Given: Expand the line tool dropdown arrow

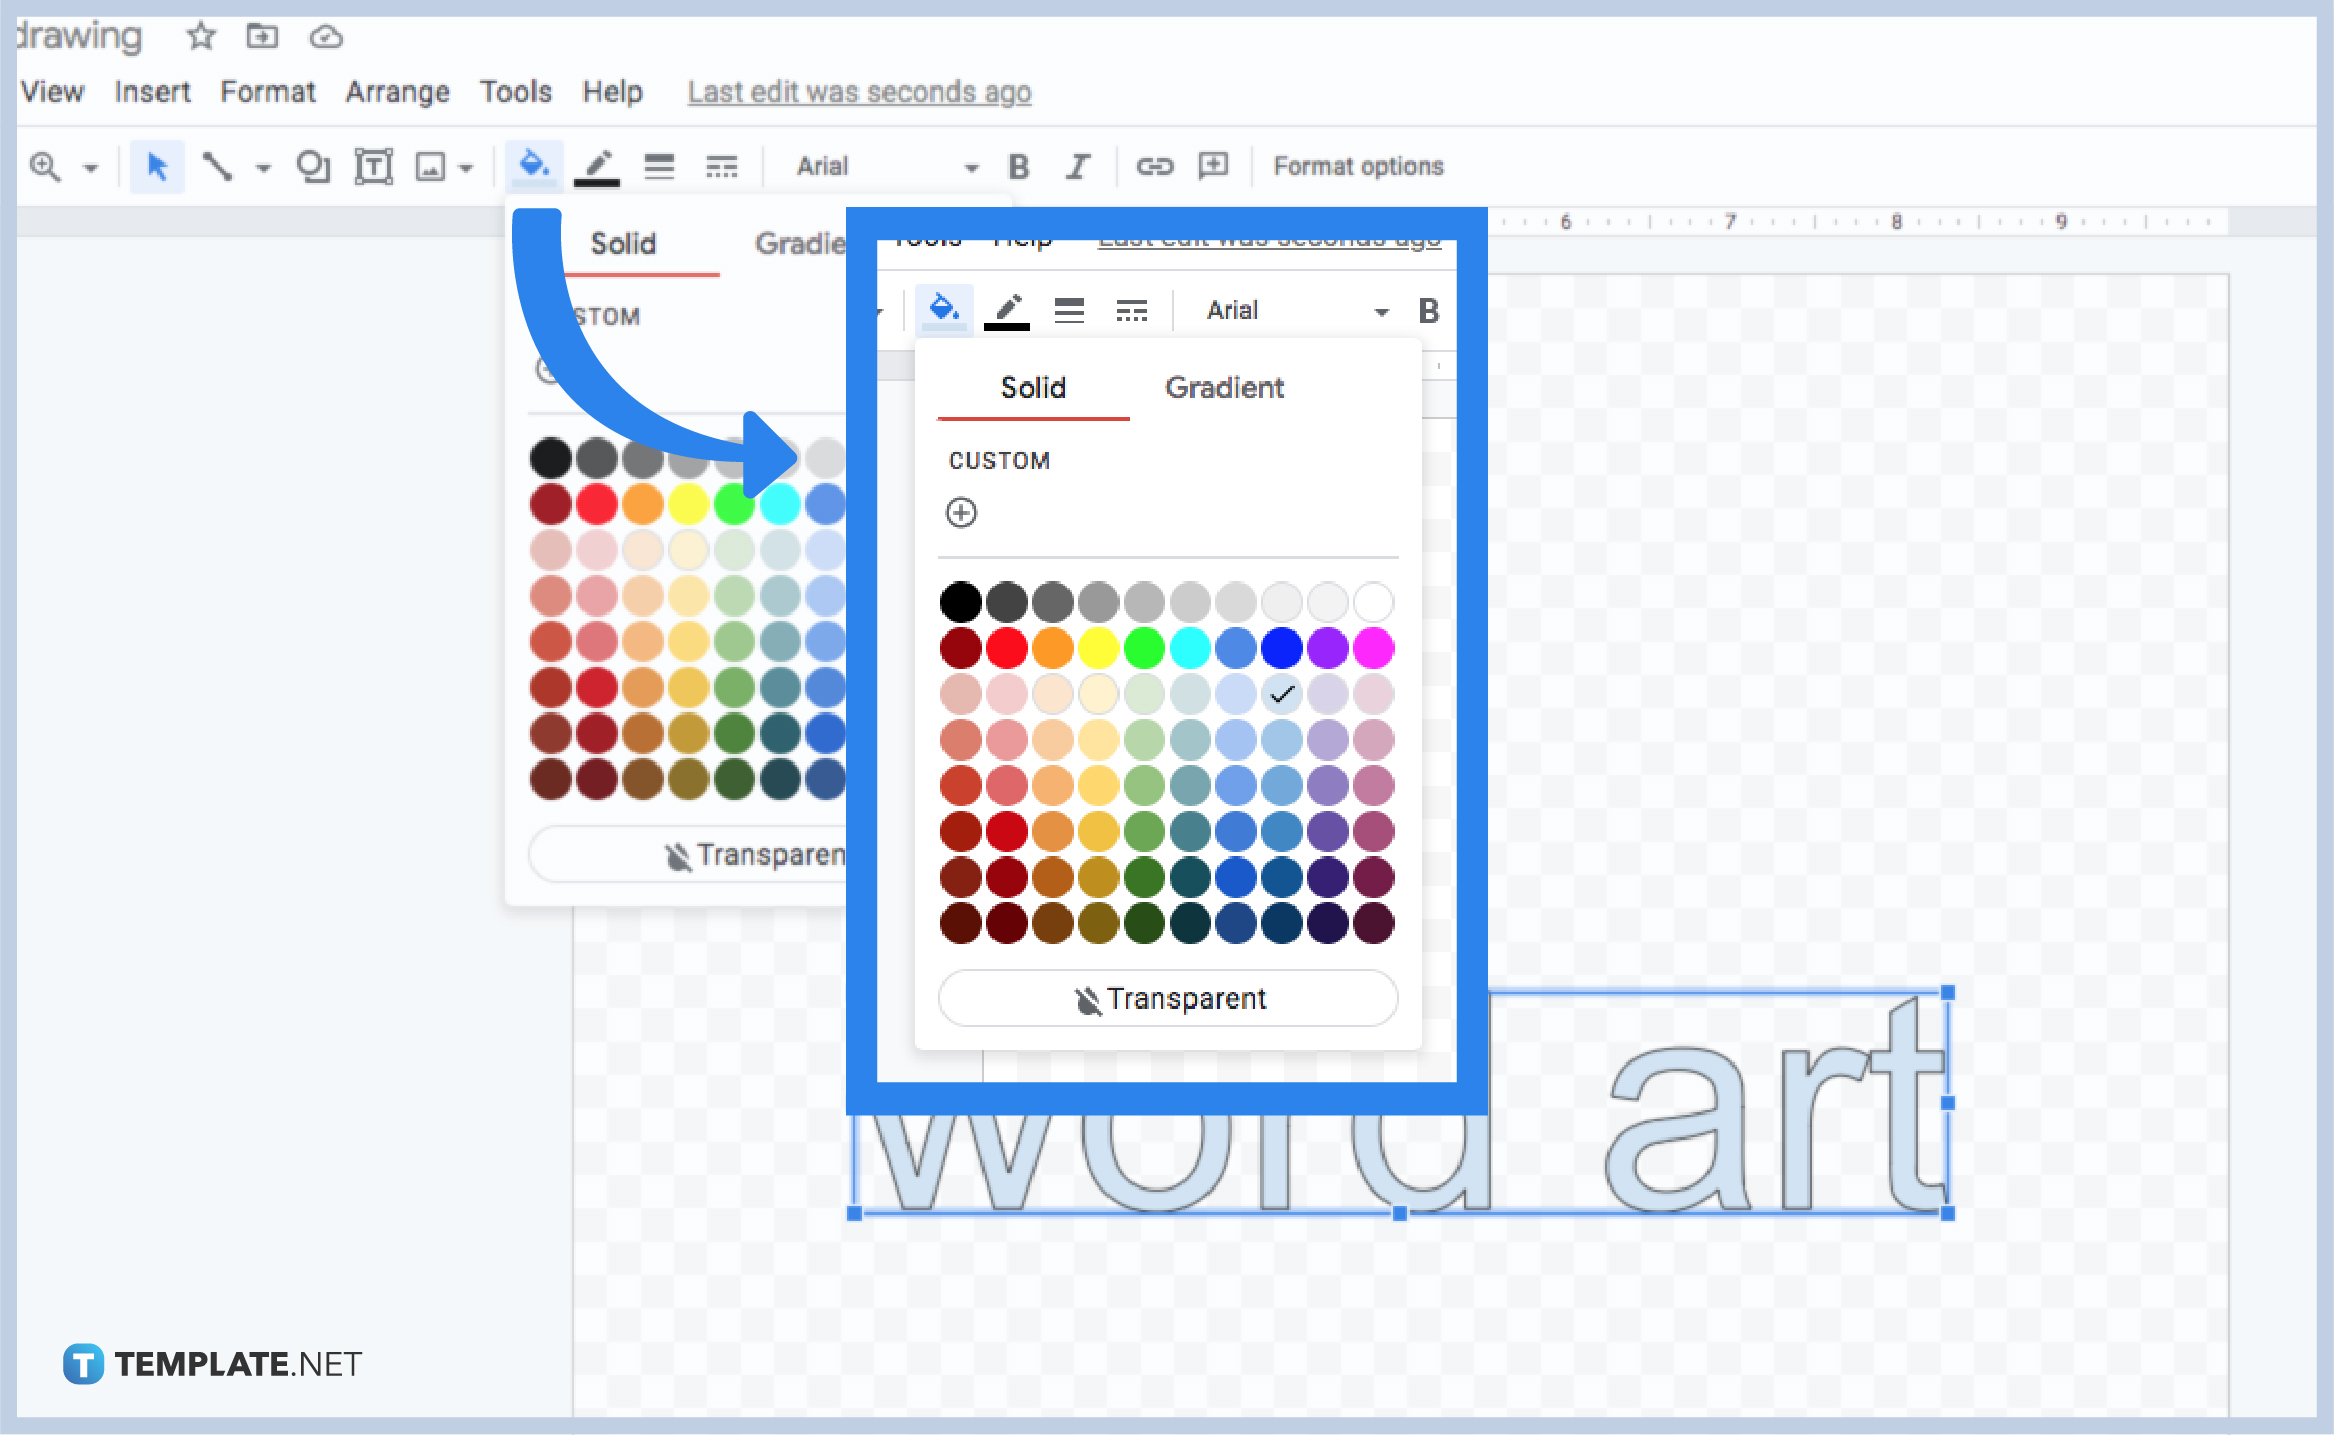Looking at the screenshot, I should [x=263, y=166].
